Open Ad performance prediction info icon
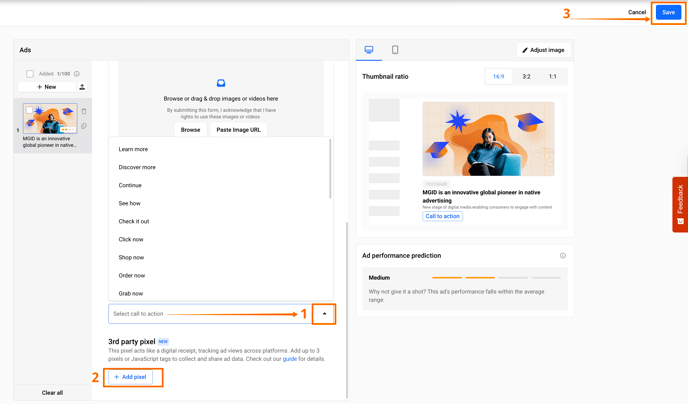The height and width of the screenshot is (404, 688). (563, 256)
